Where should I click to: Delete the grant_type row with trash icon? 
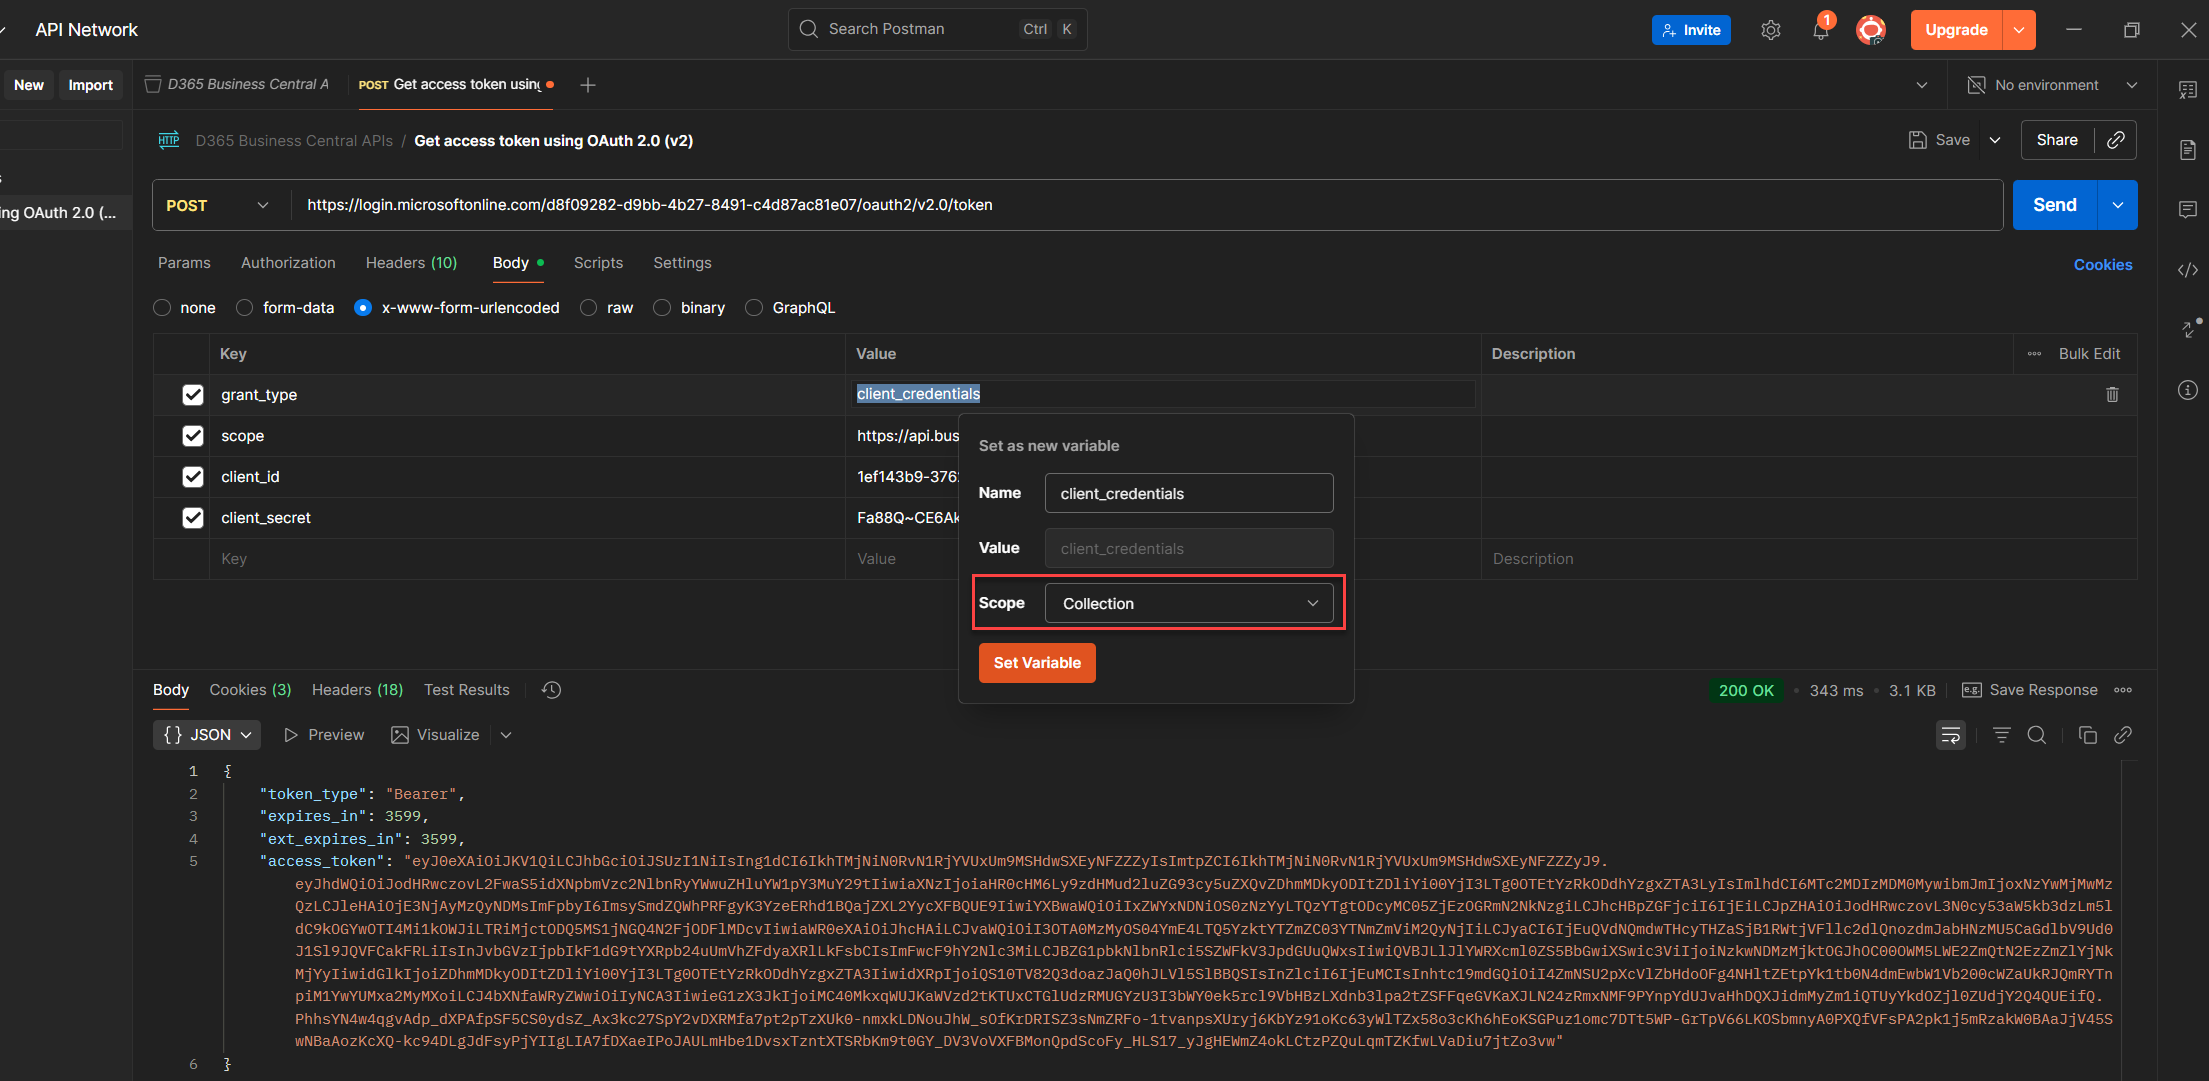coord(2112,394)
